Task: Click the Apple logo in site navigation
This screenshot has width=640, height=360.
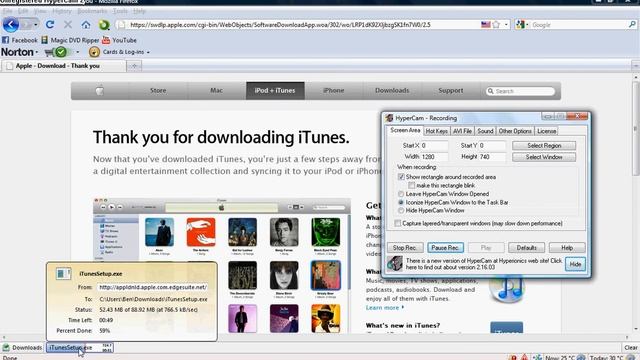Action: pos(100,91)
